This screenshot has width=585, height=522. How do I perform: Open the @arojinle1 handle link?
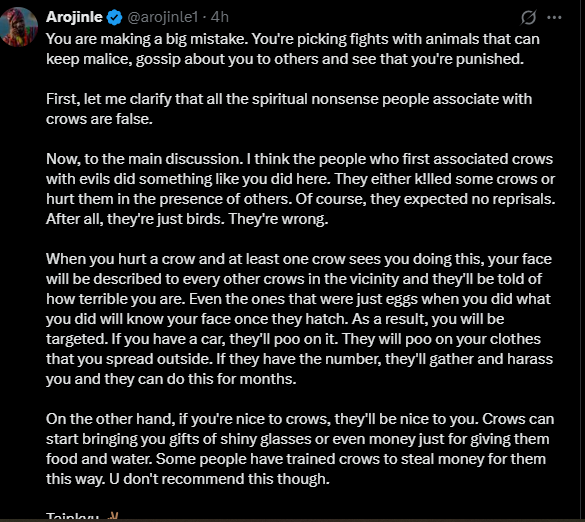(x=162, y=17)
